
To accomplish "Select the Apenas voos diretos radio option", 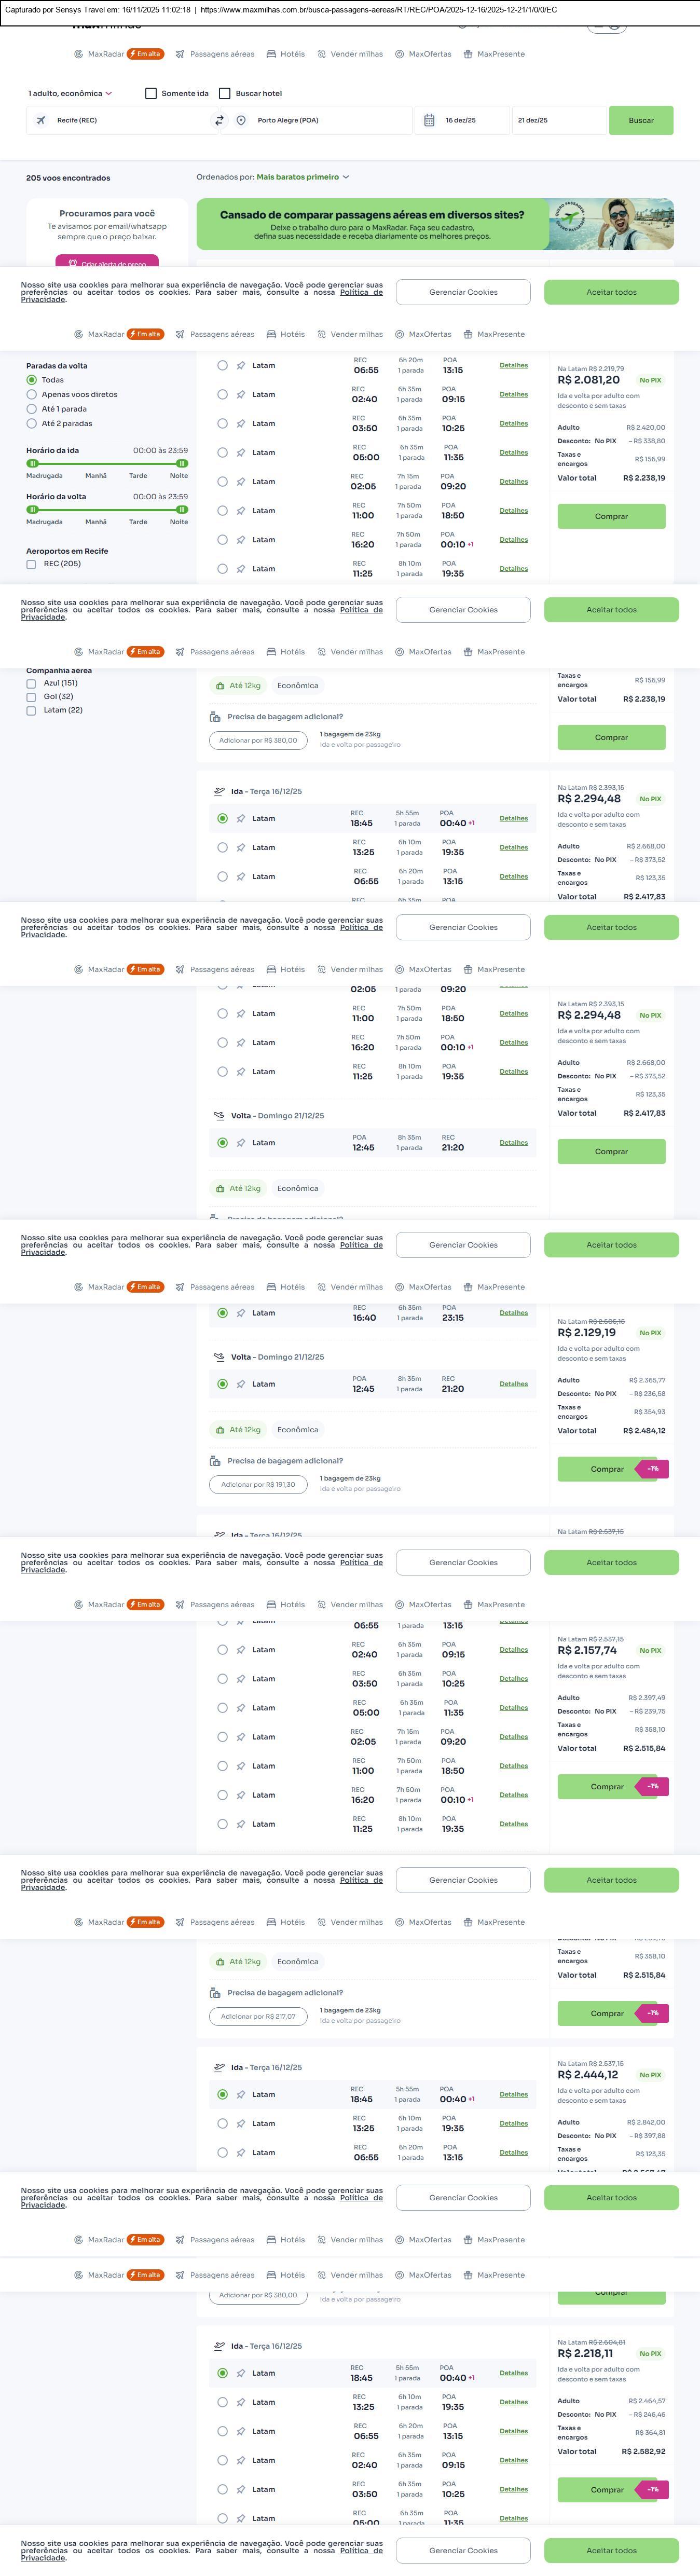I will [x=31, y=394].
